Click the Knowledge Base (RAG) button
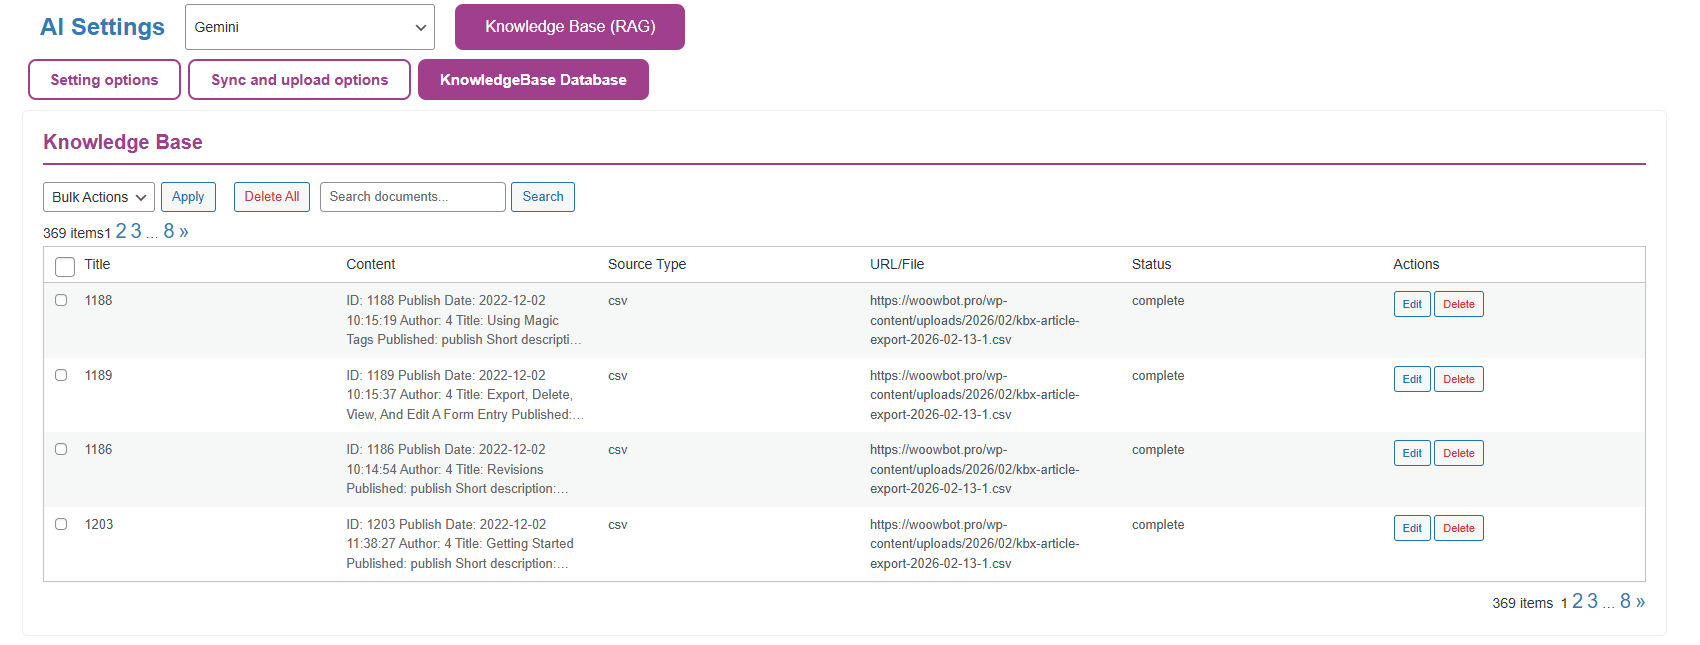Screen dimensions: 1700x645 (x=569, y=27)
